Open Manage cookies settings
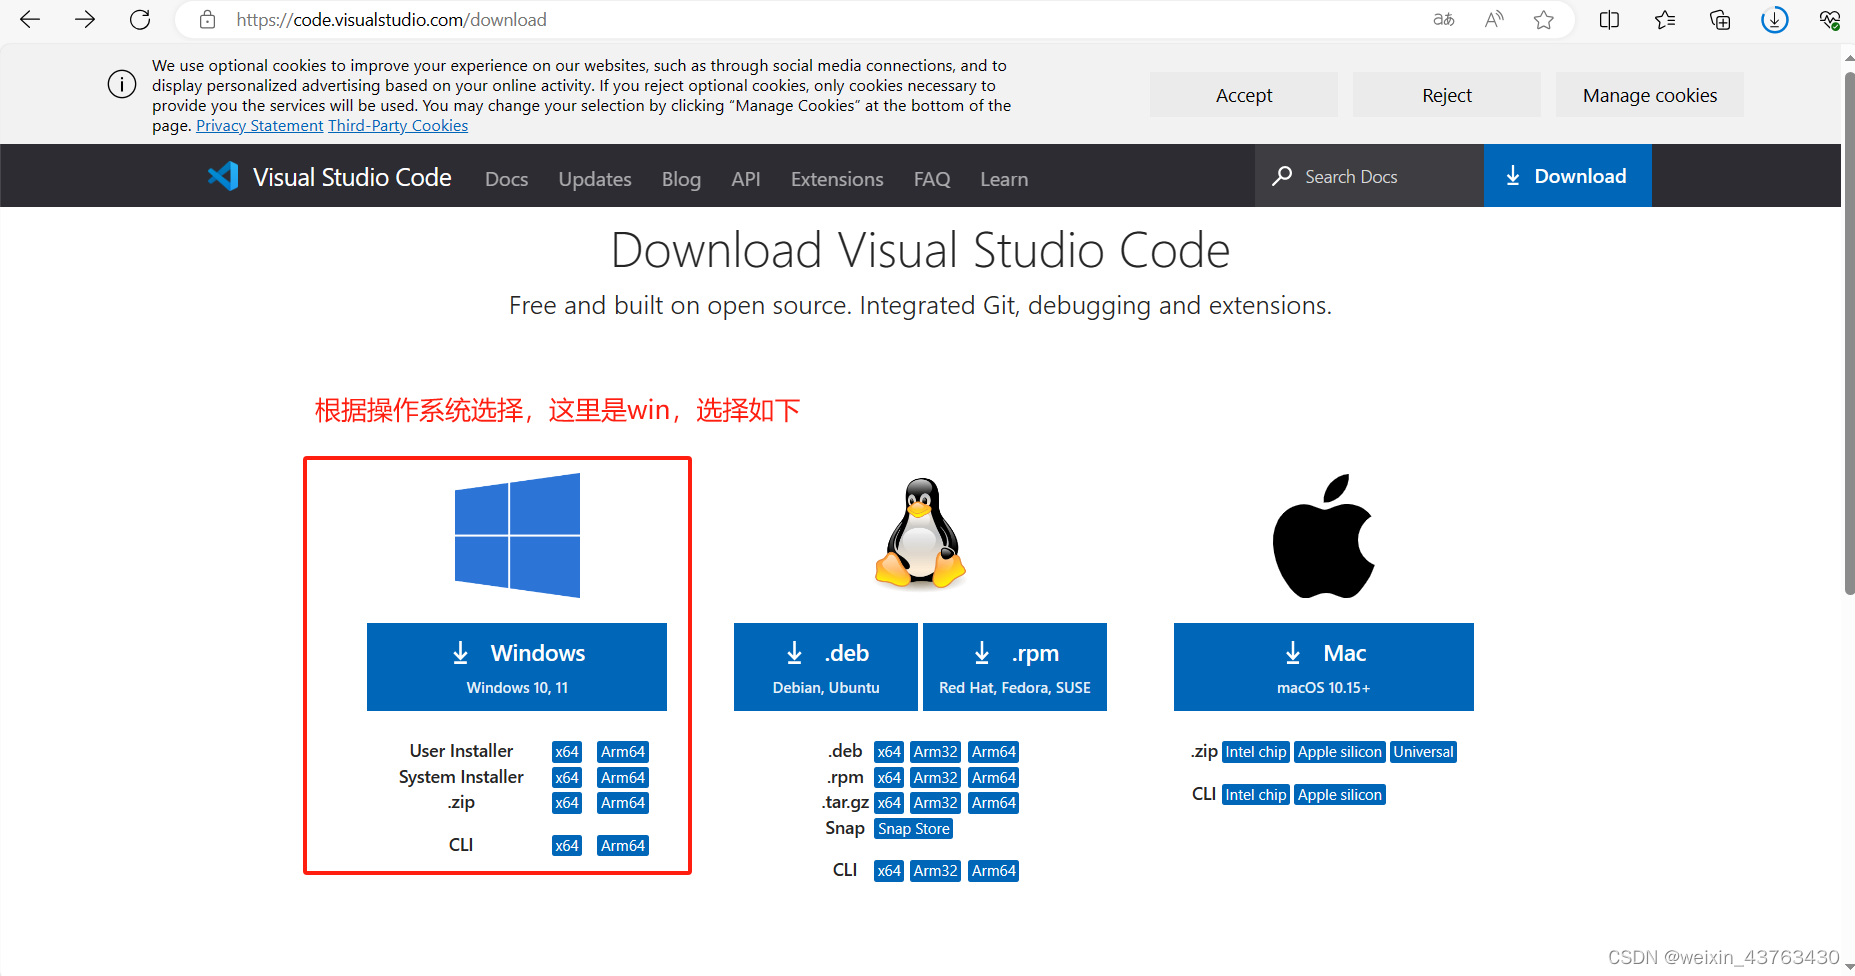This screenshot has width=1855, height=976. [1650, 95]
